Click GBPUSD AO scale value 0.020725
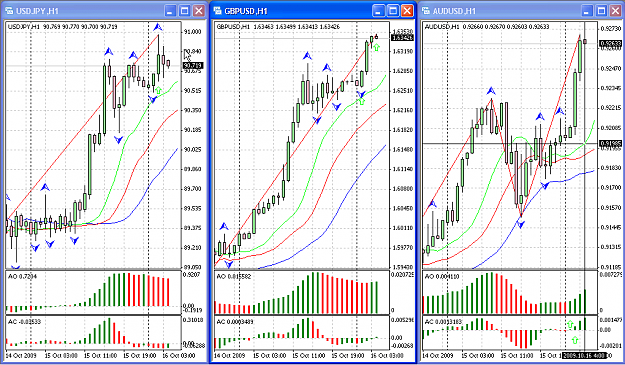625x365 pixels. 402,275
